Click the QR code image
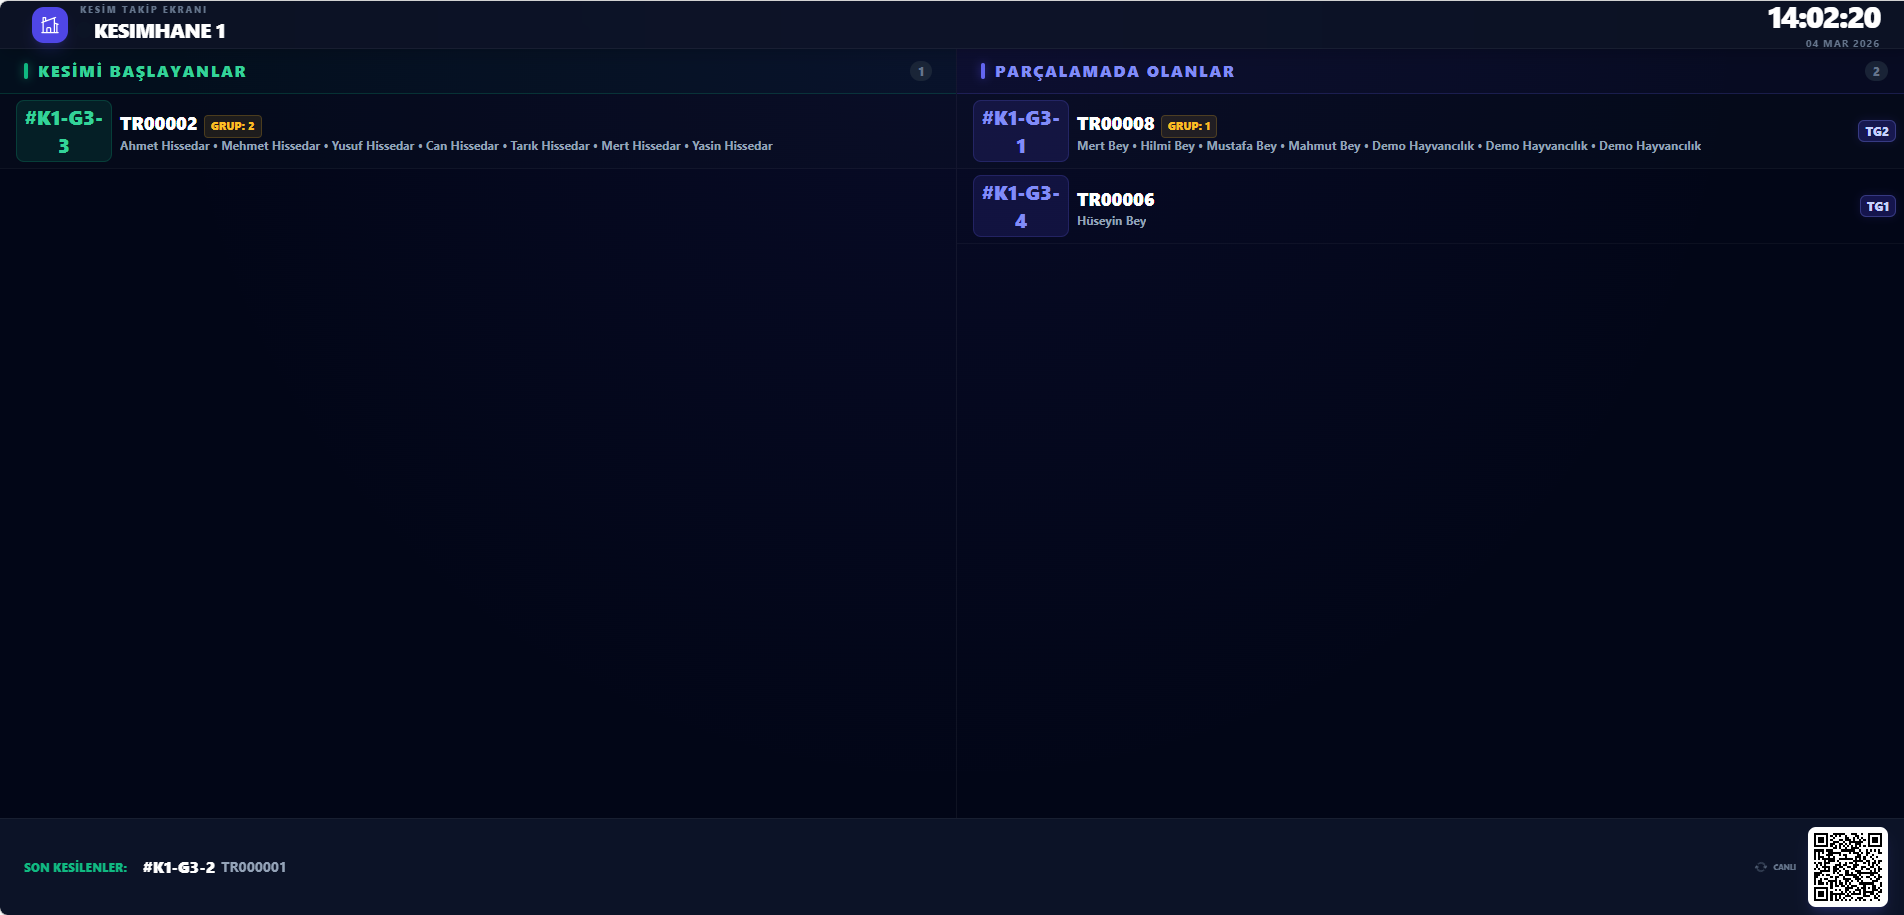 pyautogui.click(x=1847, y=866)
